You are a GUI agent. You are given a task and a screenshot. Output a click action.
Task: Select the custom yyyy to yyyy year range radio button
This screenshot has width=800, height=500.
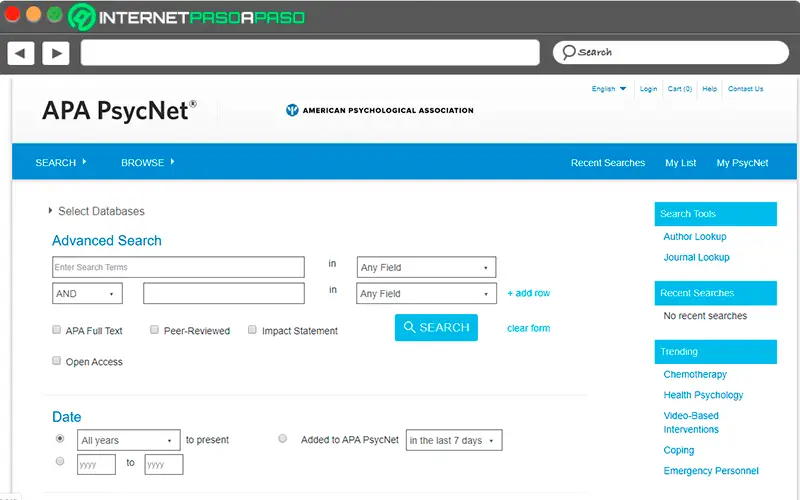pyautogui.click(x=60, y=461)
